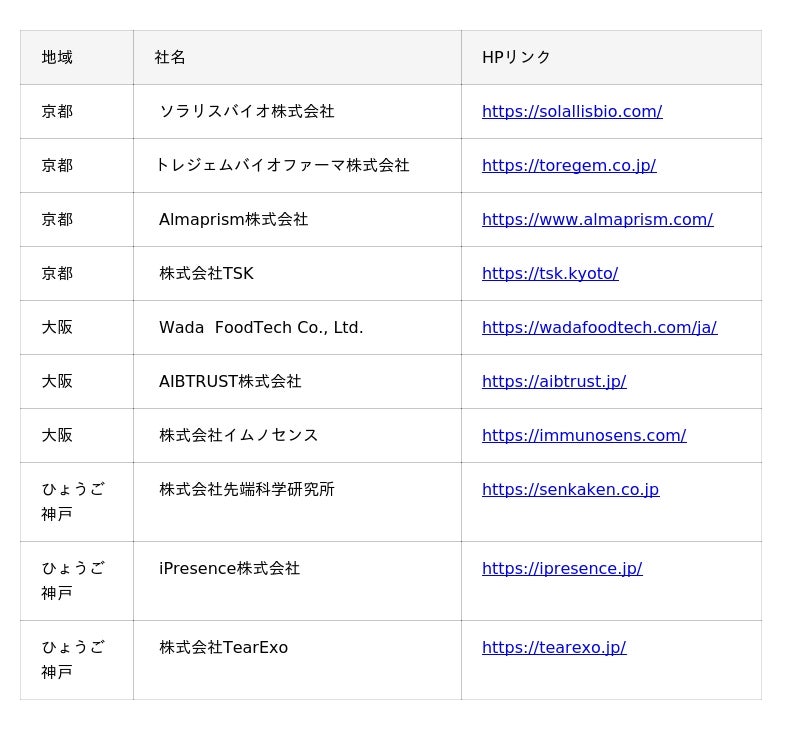Open the senkaken.co.jp link
Screen dimensions: 800x730
click(x=570, y=489)
